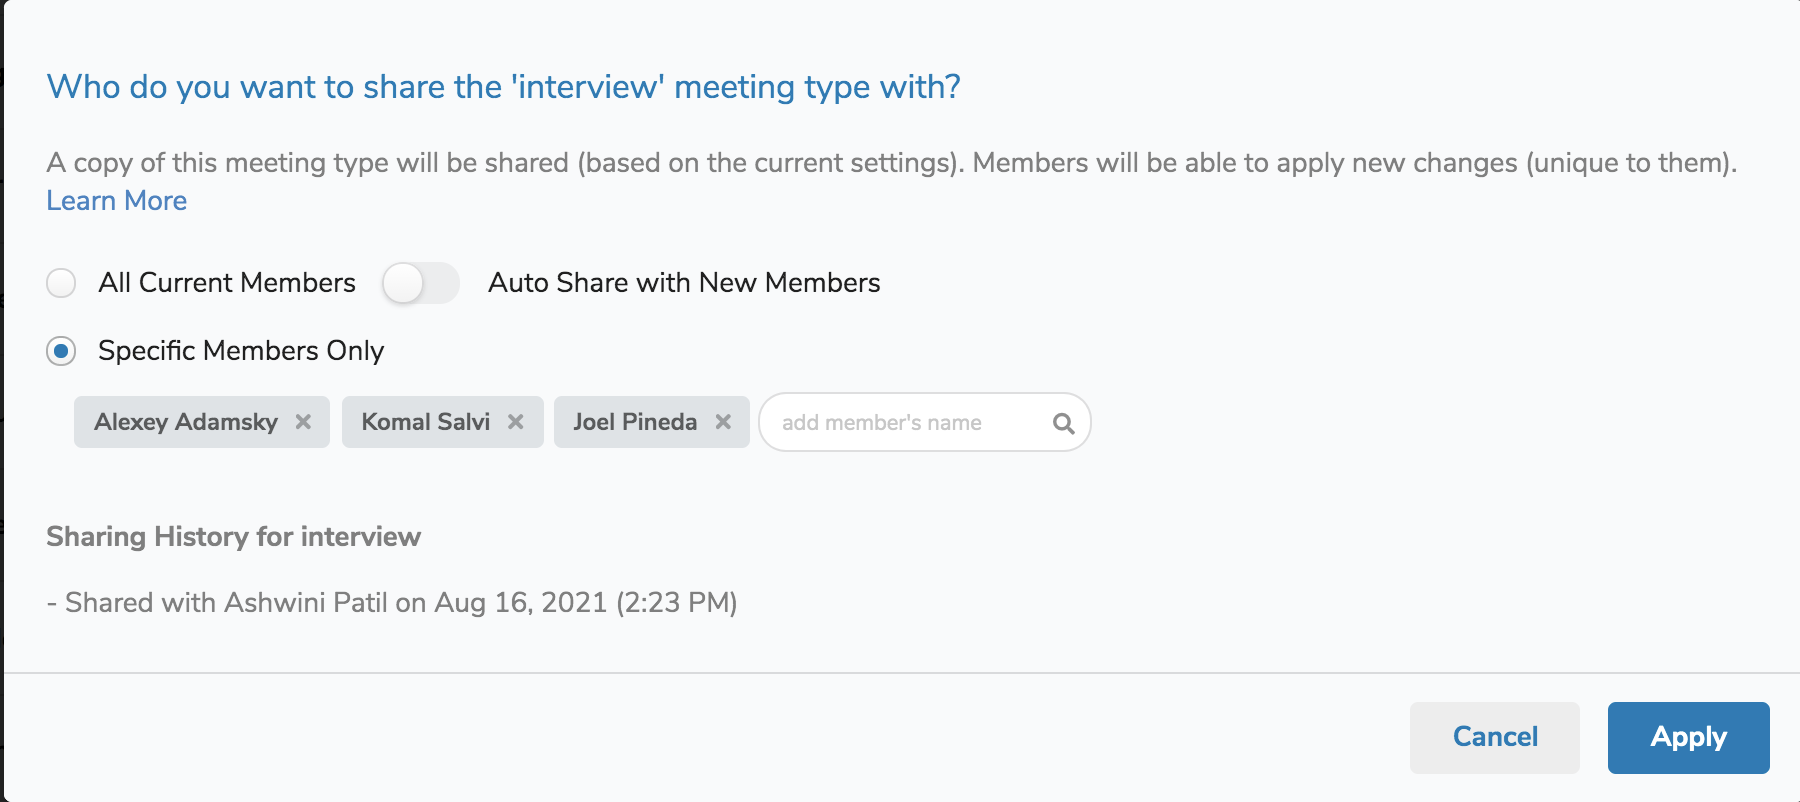Click the 'All Current Members' label text
Viewport: 1800px width, 802px height.
227,283
